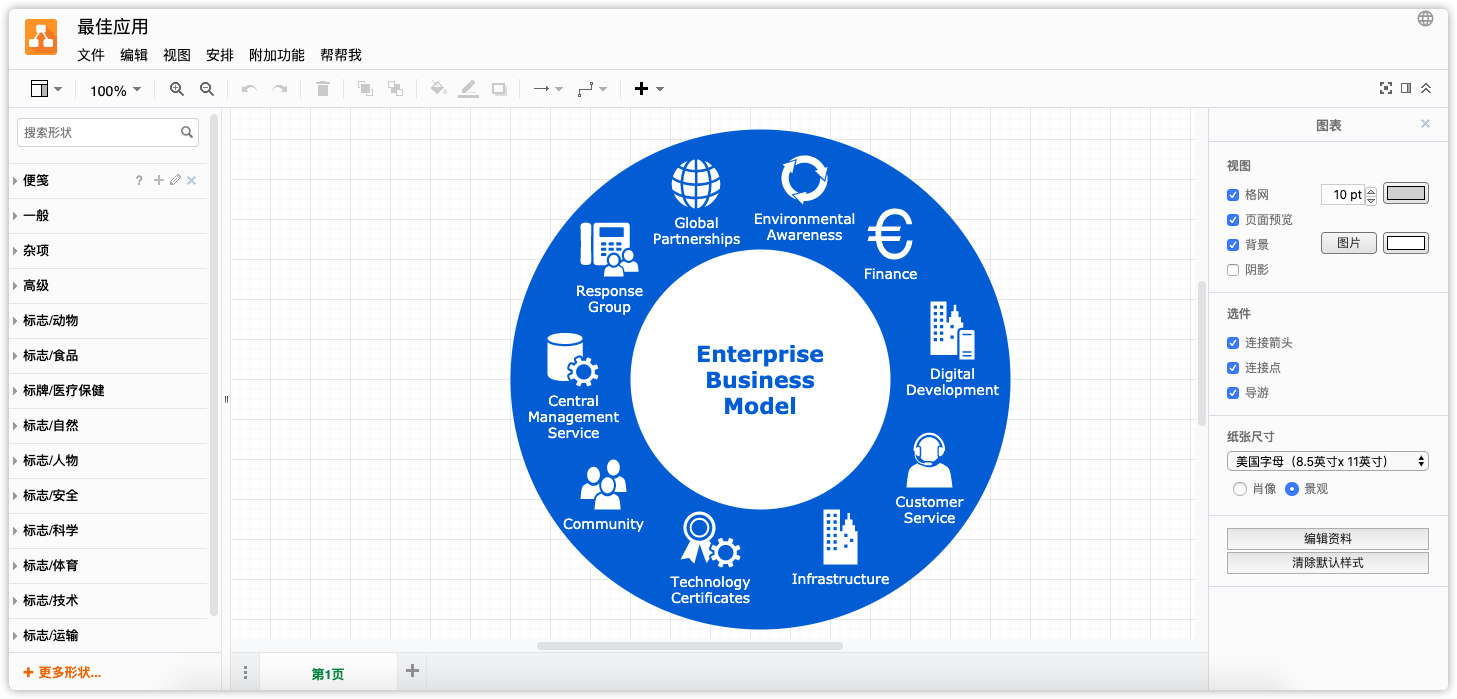This screenshot has width=1457, height=699.
Task: Select the 肖像 portrait radio button
Action: 1240,489
